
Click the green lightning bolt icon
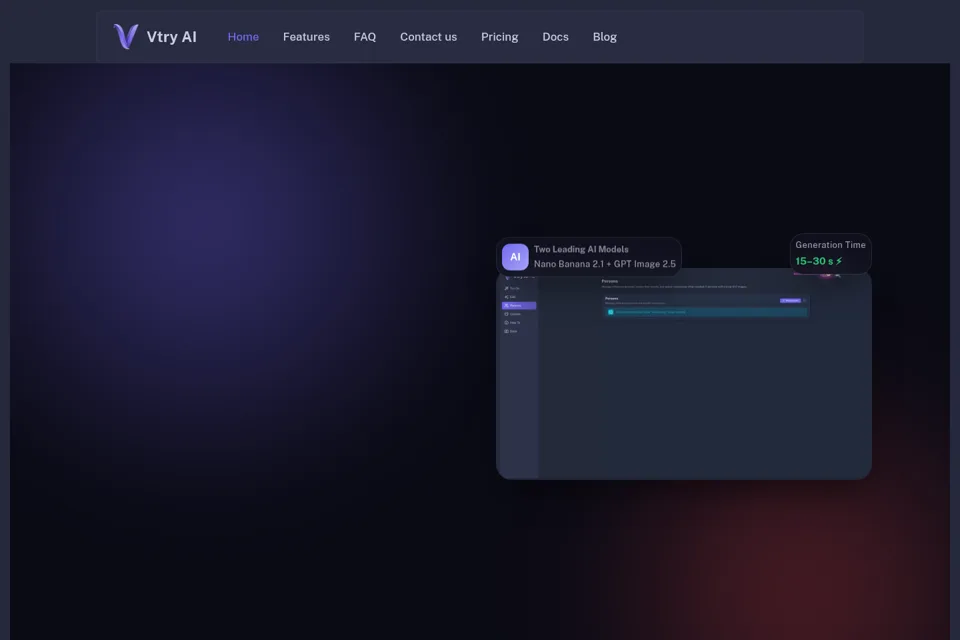pyautogui.click(x=839, y=261)
